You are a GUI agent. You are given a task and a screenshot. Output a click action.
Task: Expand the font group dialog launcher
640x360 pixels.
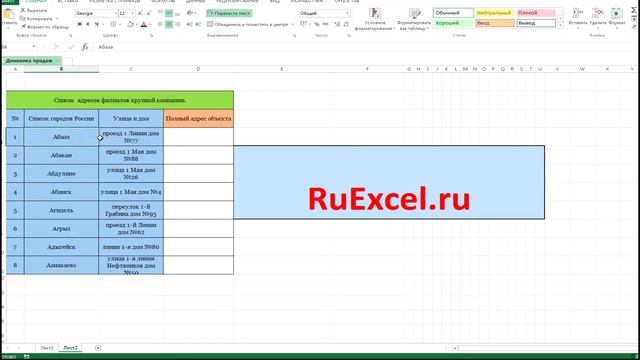(x=151, y=36)
